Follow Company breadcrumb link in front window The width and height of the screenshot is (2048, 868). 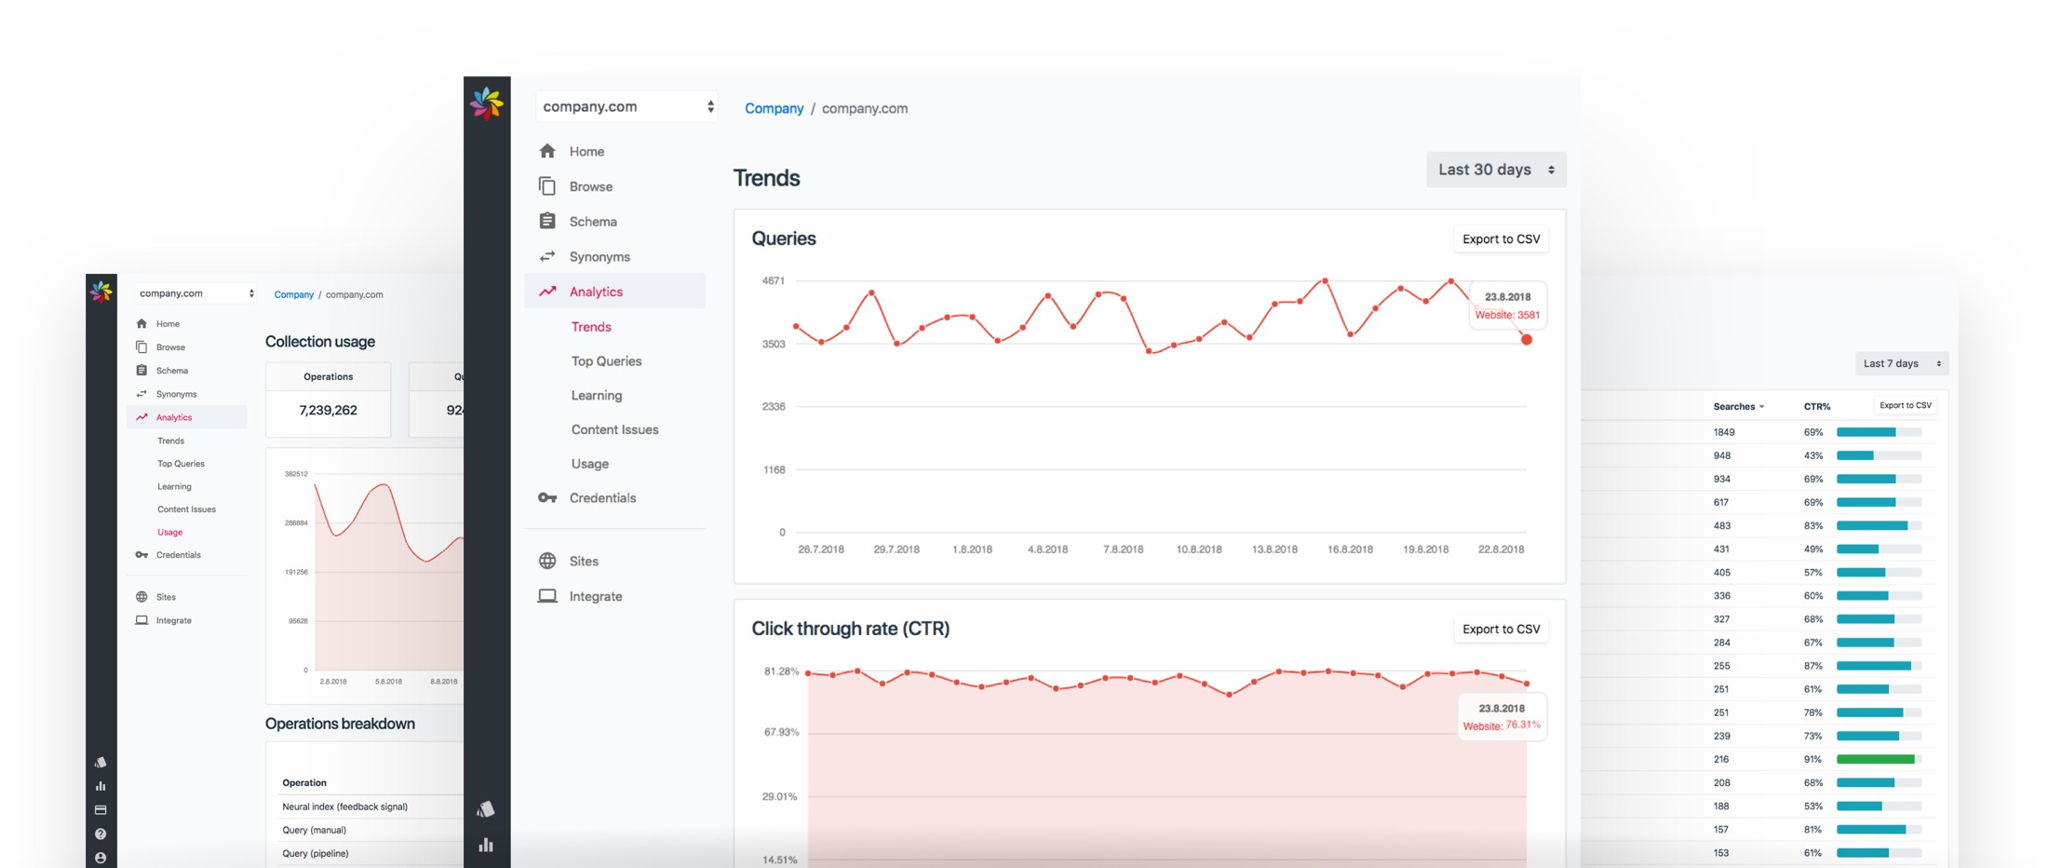tap(774, 108)
